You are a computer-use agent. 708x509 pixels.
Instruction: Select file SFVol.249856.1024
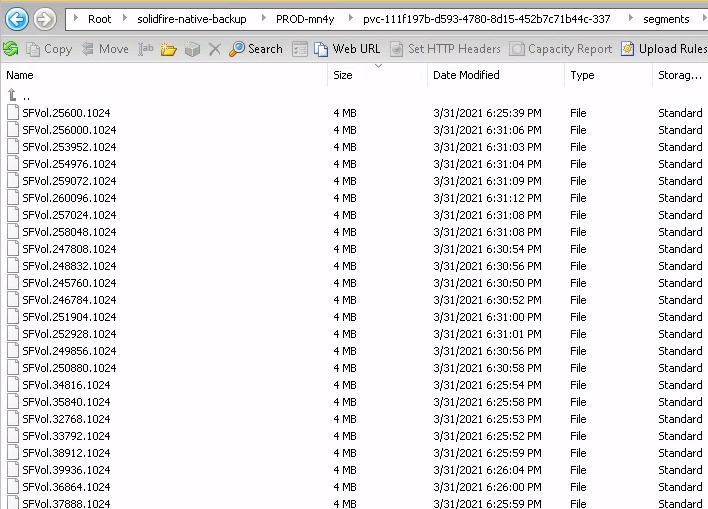pyautogui.click(x=69, y=351)
